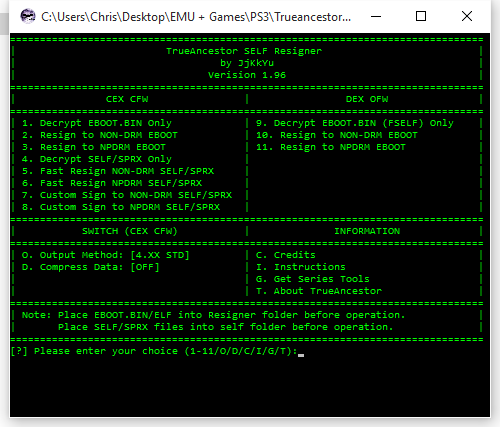This screenshot has width=500, height=427.
Task: Click option 1 Decrypt EBOOT.BIN Only
Action: (97, 123)
